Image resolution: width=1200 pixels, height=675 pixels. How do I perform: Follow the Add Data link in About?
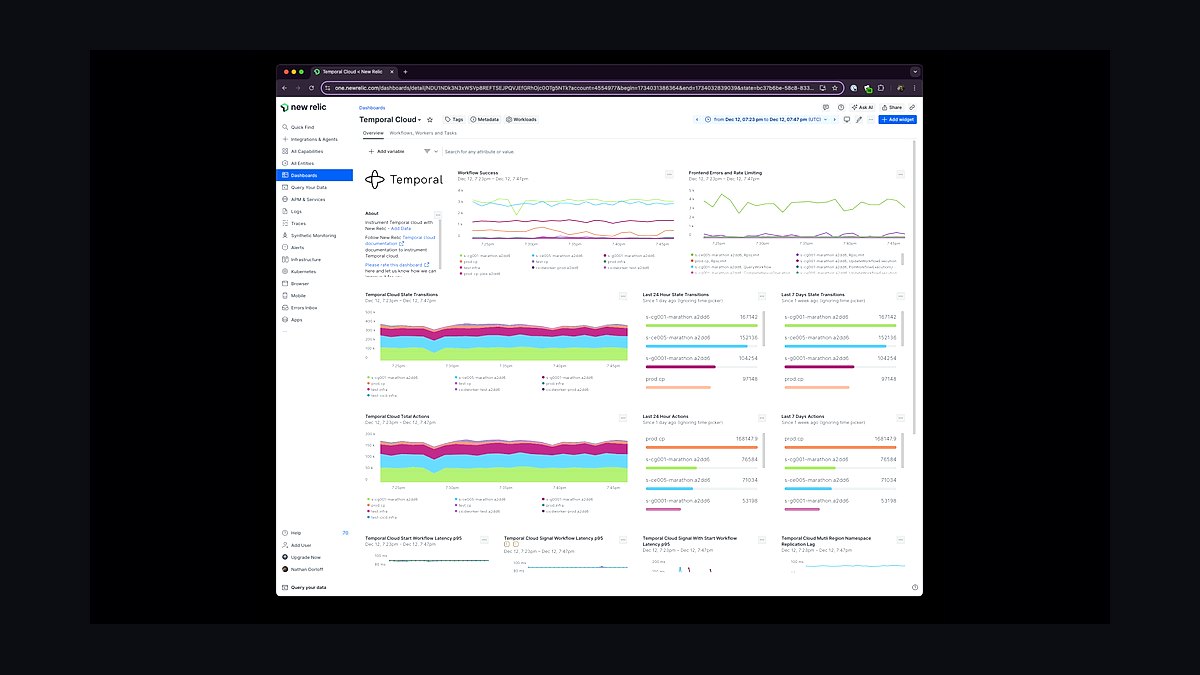pyautogui.click(x=400, y=228)
